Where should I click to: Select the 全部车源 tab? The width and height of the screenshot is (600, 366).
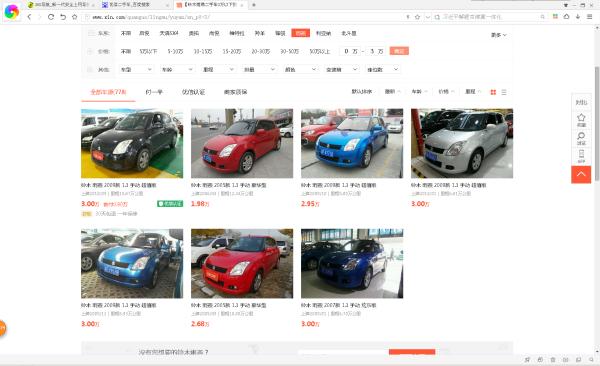point(108,92)
